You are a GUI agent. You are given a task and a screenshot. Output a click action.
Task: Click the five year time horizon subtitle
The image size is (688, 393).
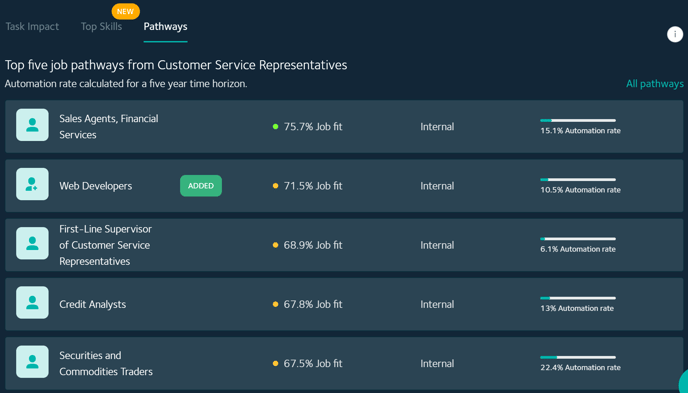[x=126, y=84]
